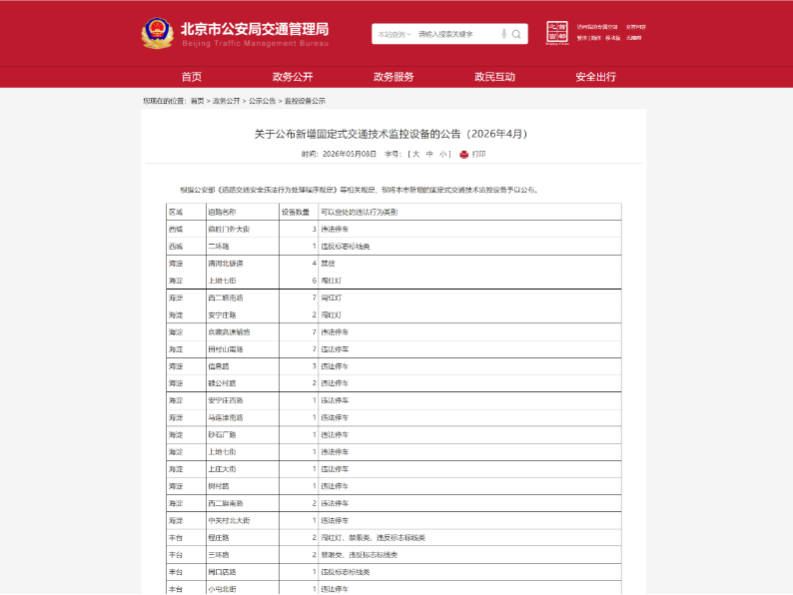Click the 简体 header link
Image resolution: width=793 pixels, height=595 pixels.
(596, 38)
